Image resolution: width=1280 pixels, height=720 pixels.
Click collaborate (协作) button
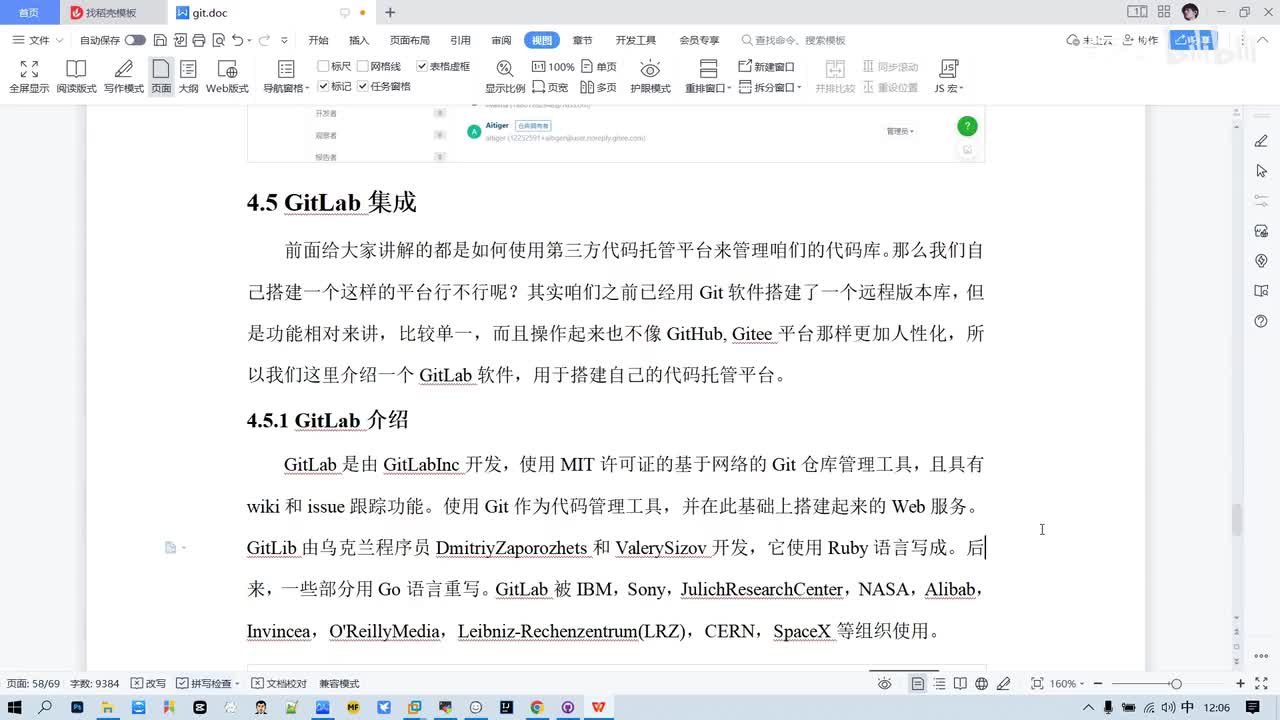pos(1140,40)
